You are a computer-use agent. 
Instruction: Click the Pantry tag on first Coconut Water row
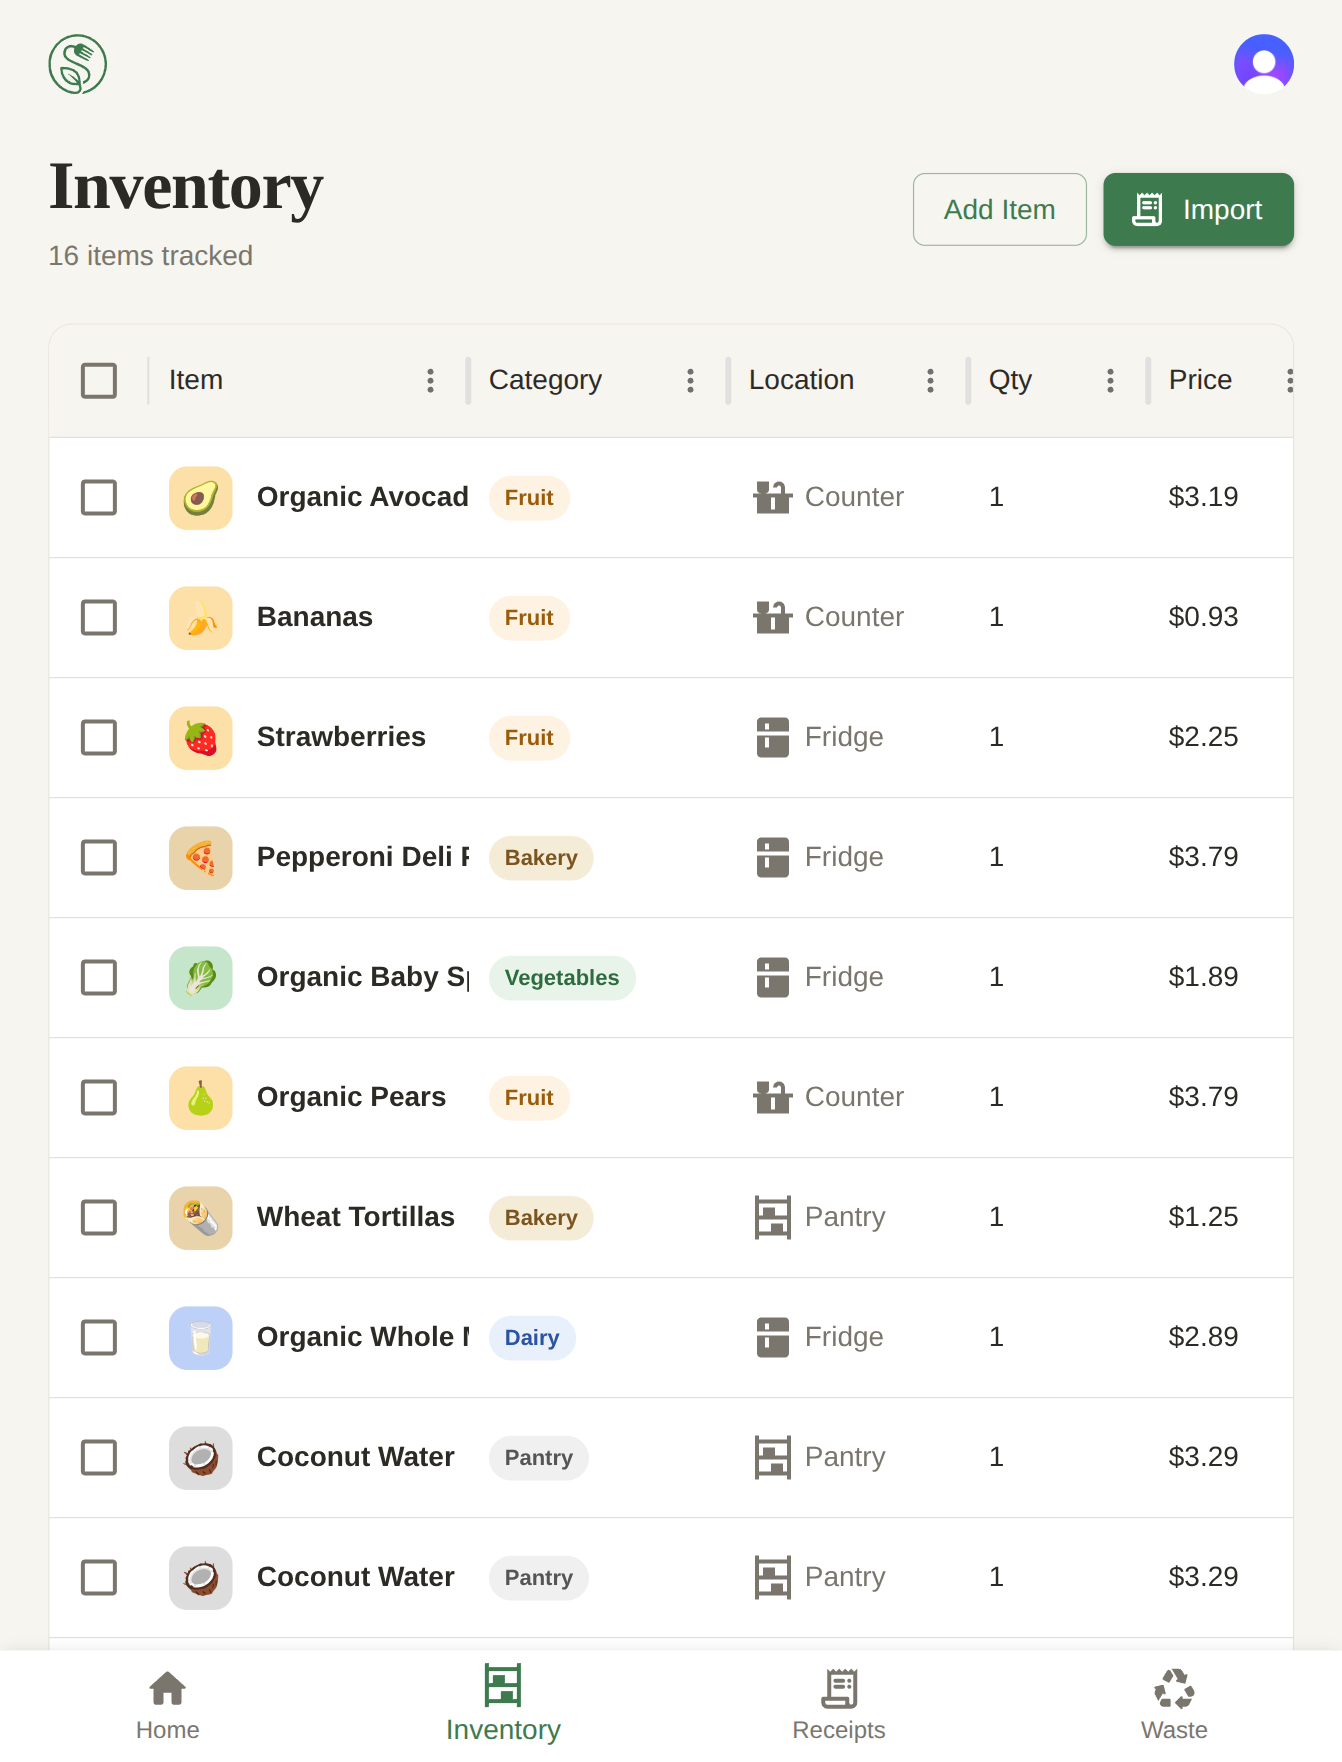(x=539, y=1457)
